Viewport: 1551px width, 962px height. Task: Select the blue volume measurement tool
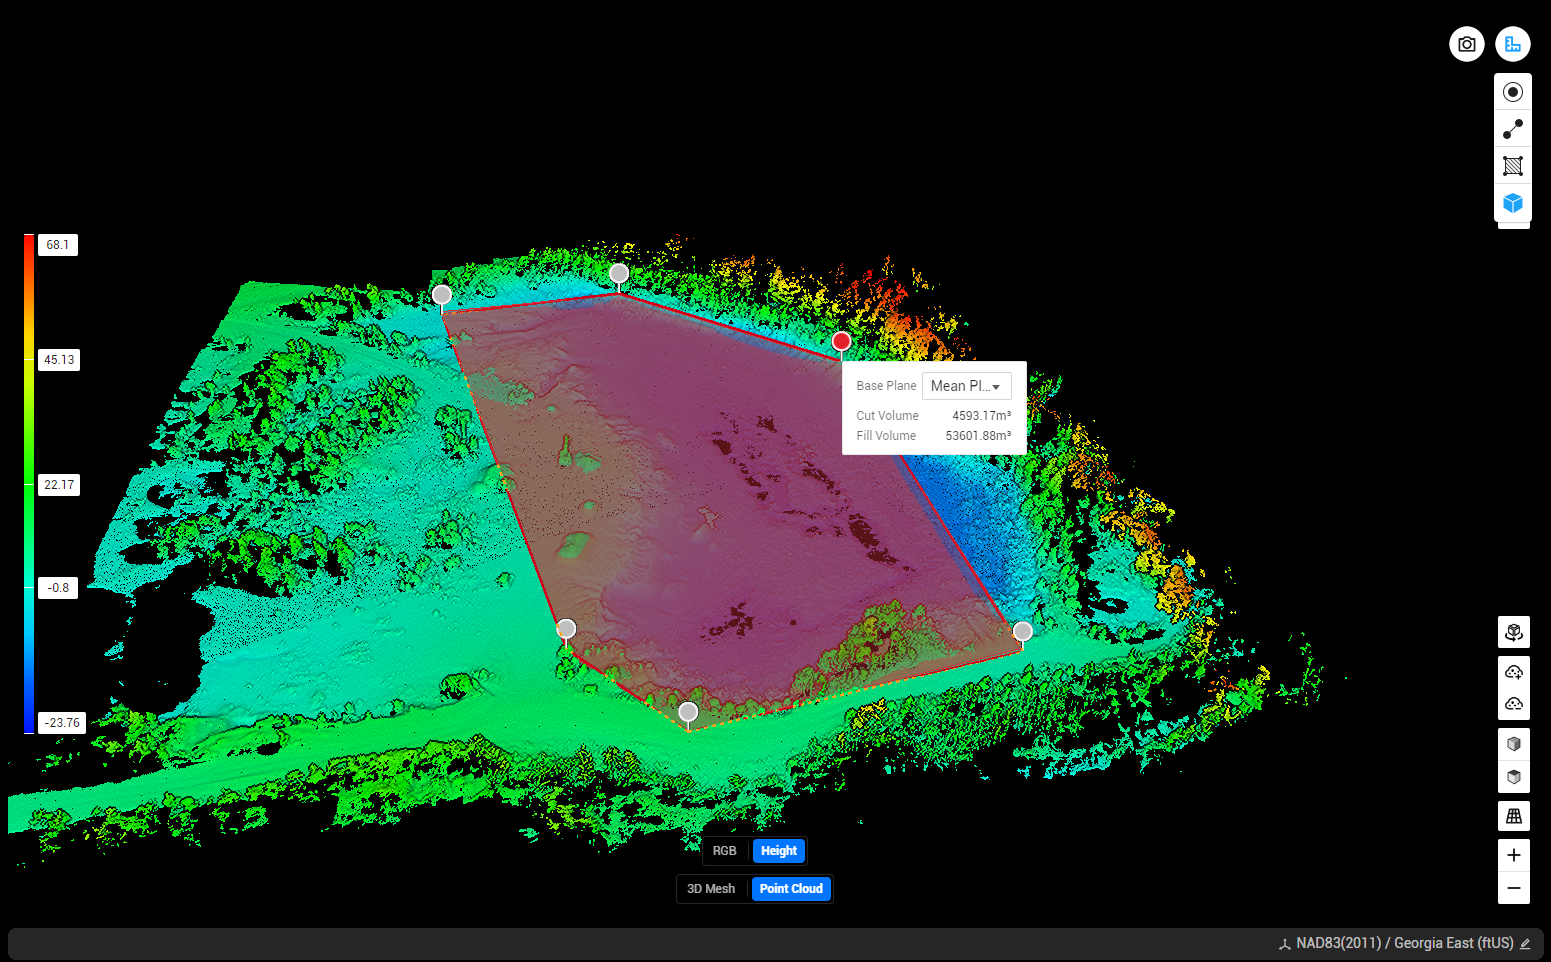point(1513,202)
